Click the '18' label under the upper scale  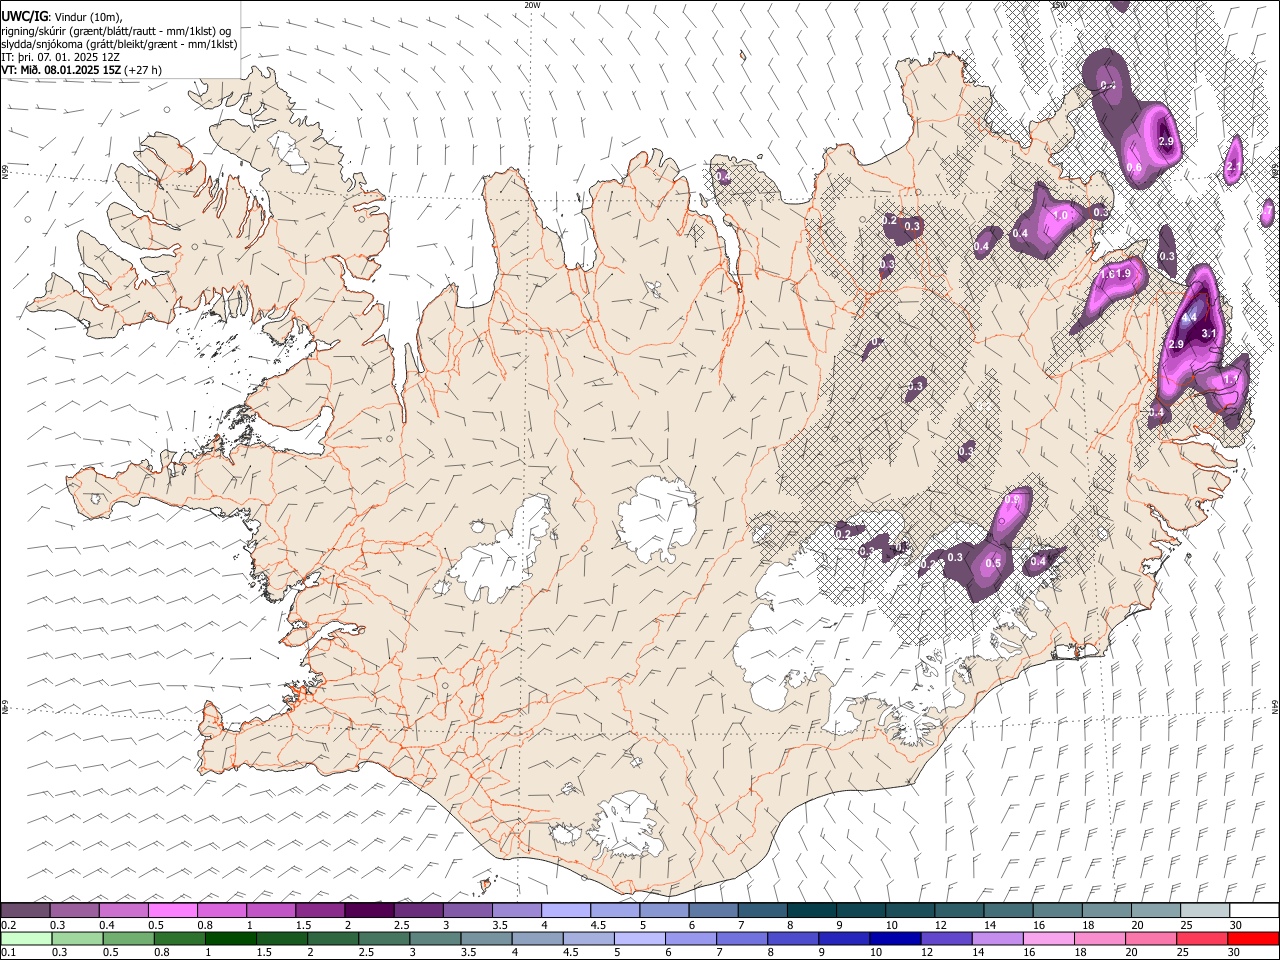tap(1088, 925)
